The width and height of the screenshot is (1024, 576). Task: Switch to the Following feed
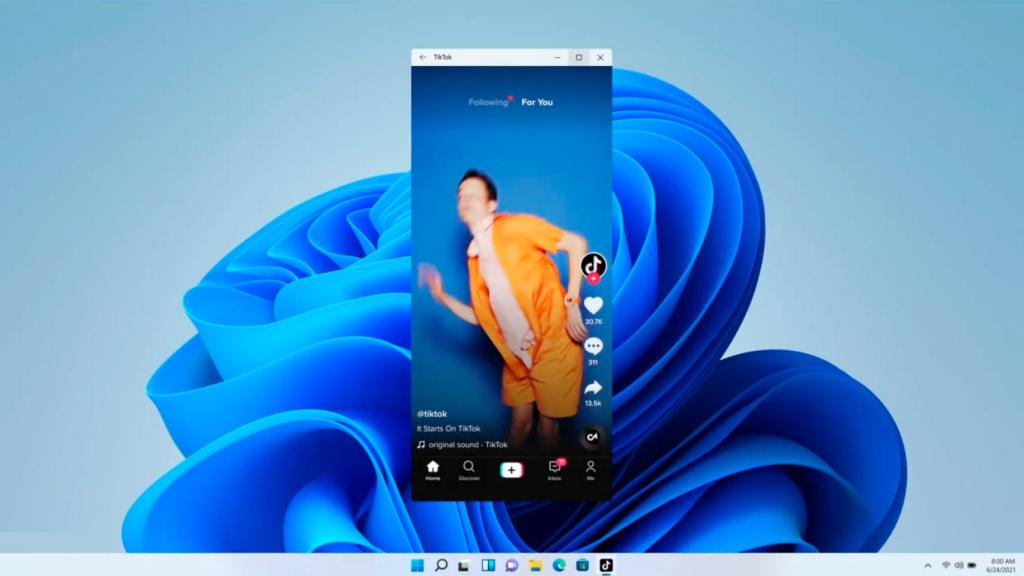pyautogui.click(x=487, y=102)
